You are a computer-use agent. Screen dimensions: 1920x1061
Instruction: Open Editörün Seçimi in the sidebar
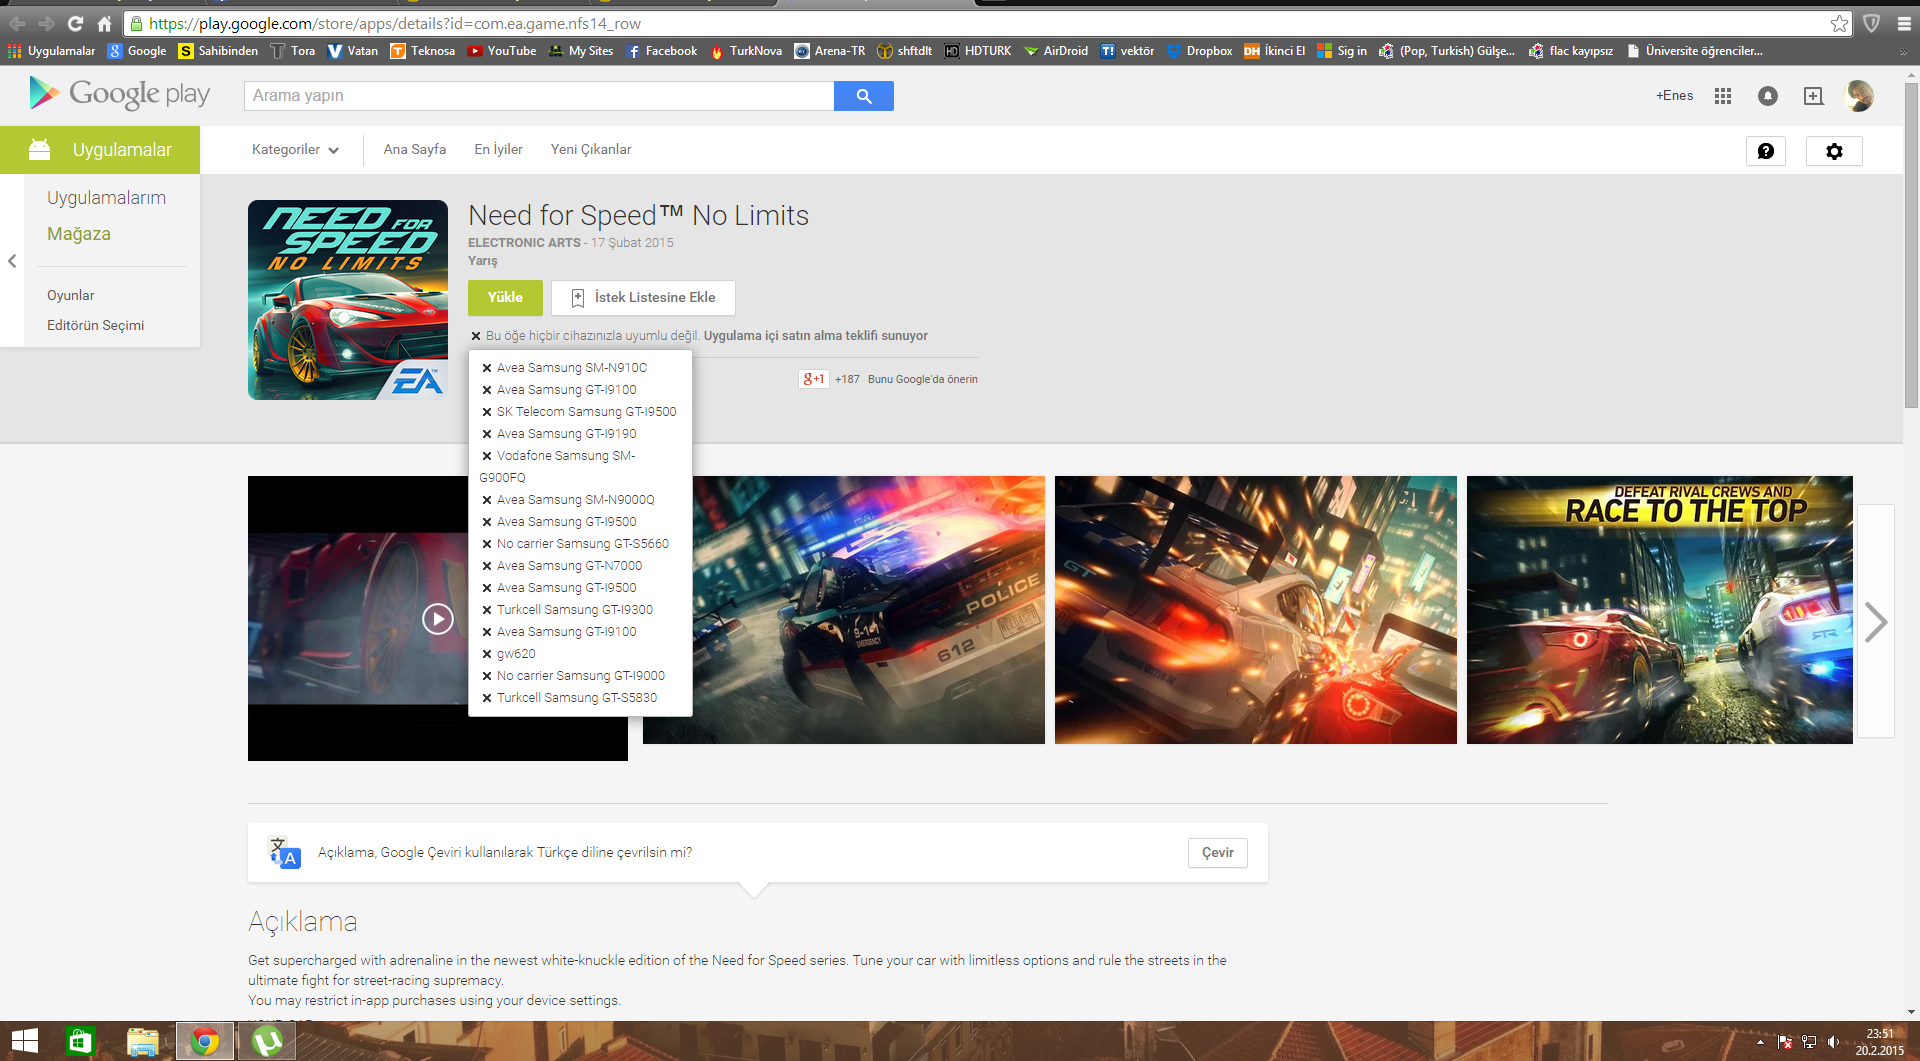coord(96,325)
